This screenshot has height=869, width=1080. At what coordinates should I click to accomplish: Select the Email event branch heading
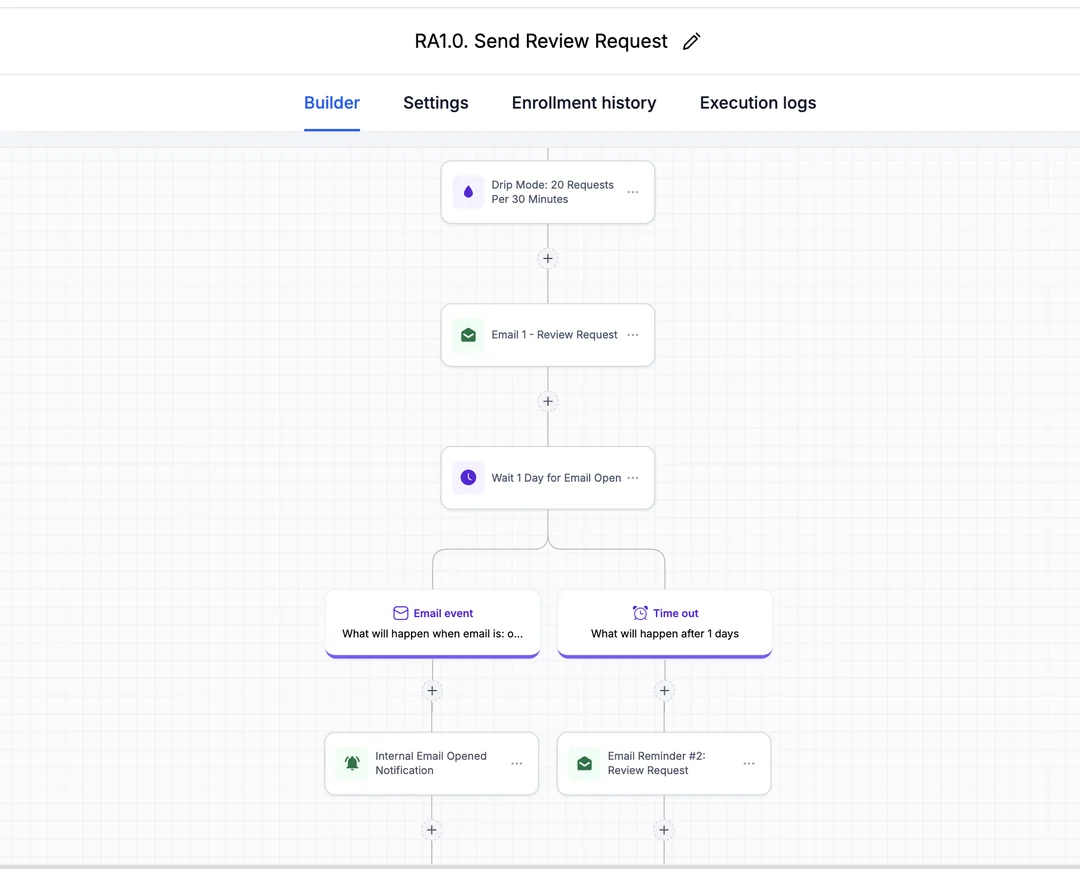(x=443, y=613)
